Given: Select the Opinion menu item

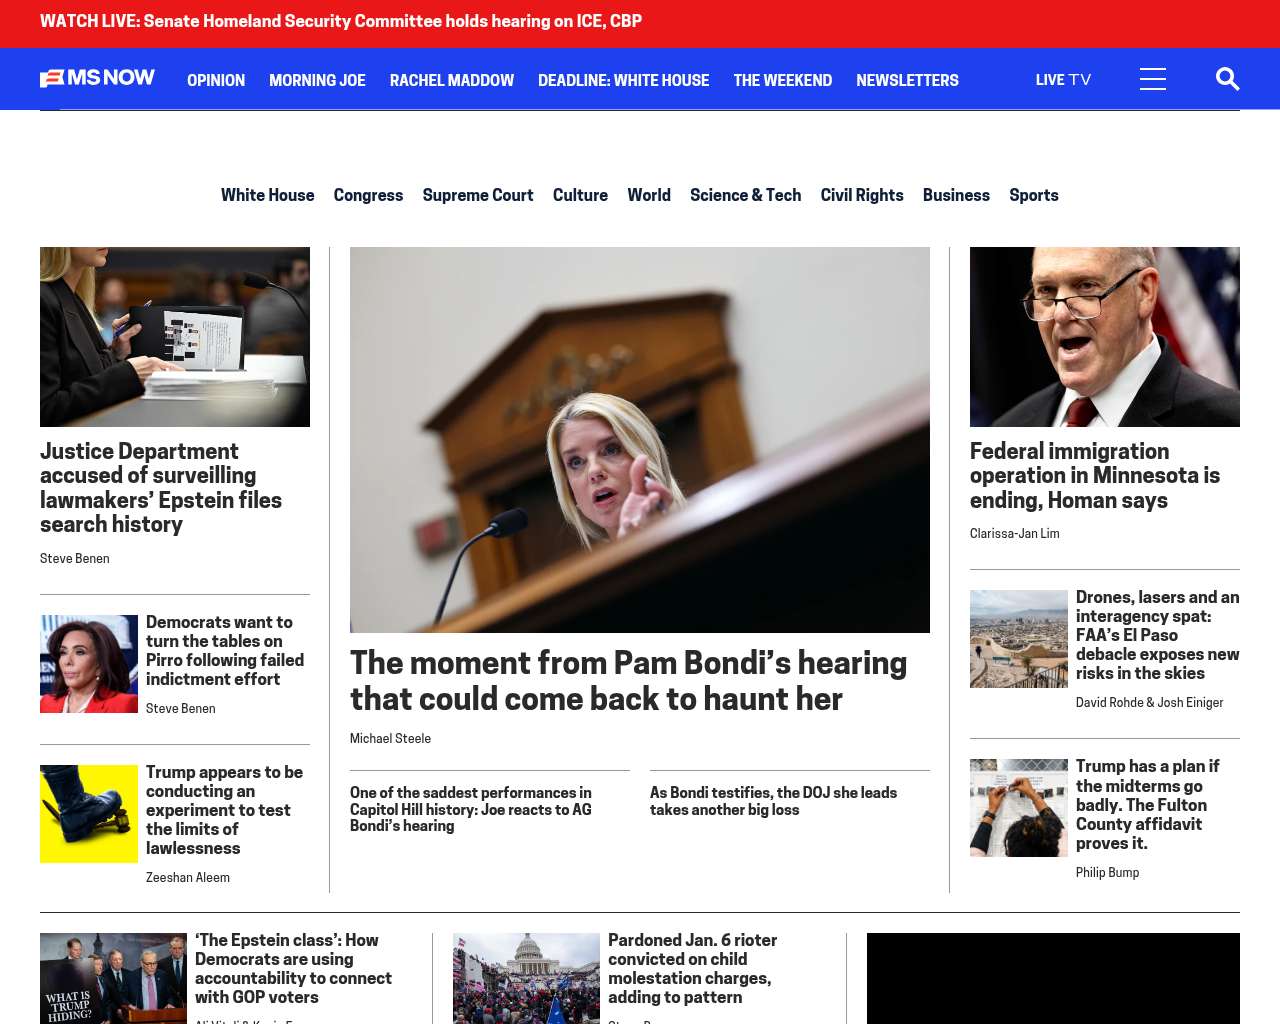Looking at the screenshot, I should 216,80.
